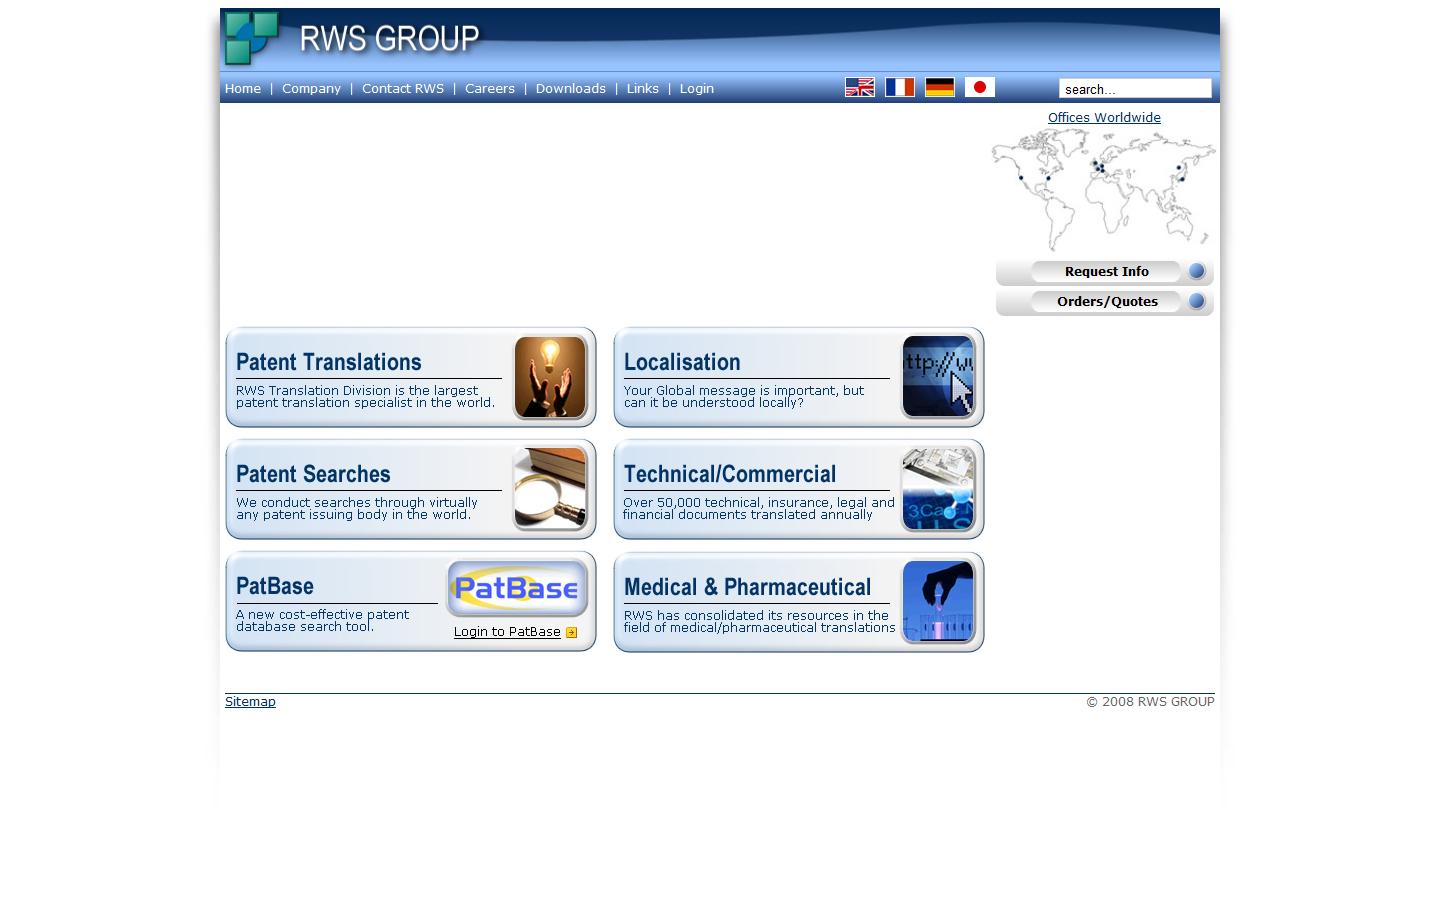The height and width of the screenshot is (900, 1440).
Task: Click the world map of offices
Action: tap(1104, 190)
